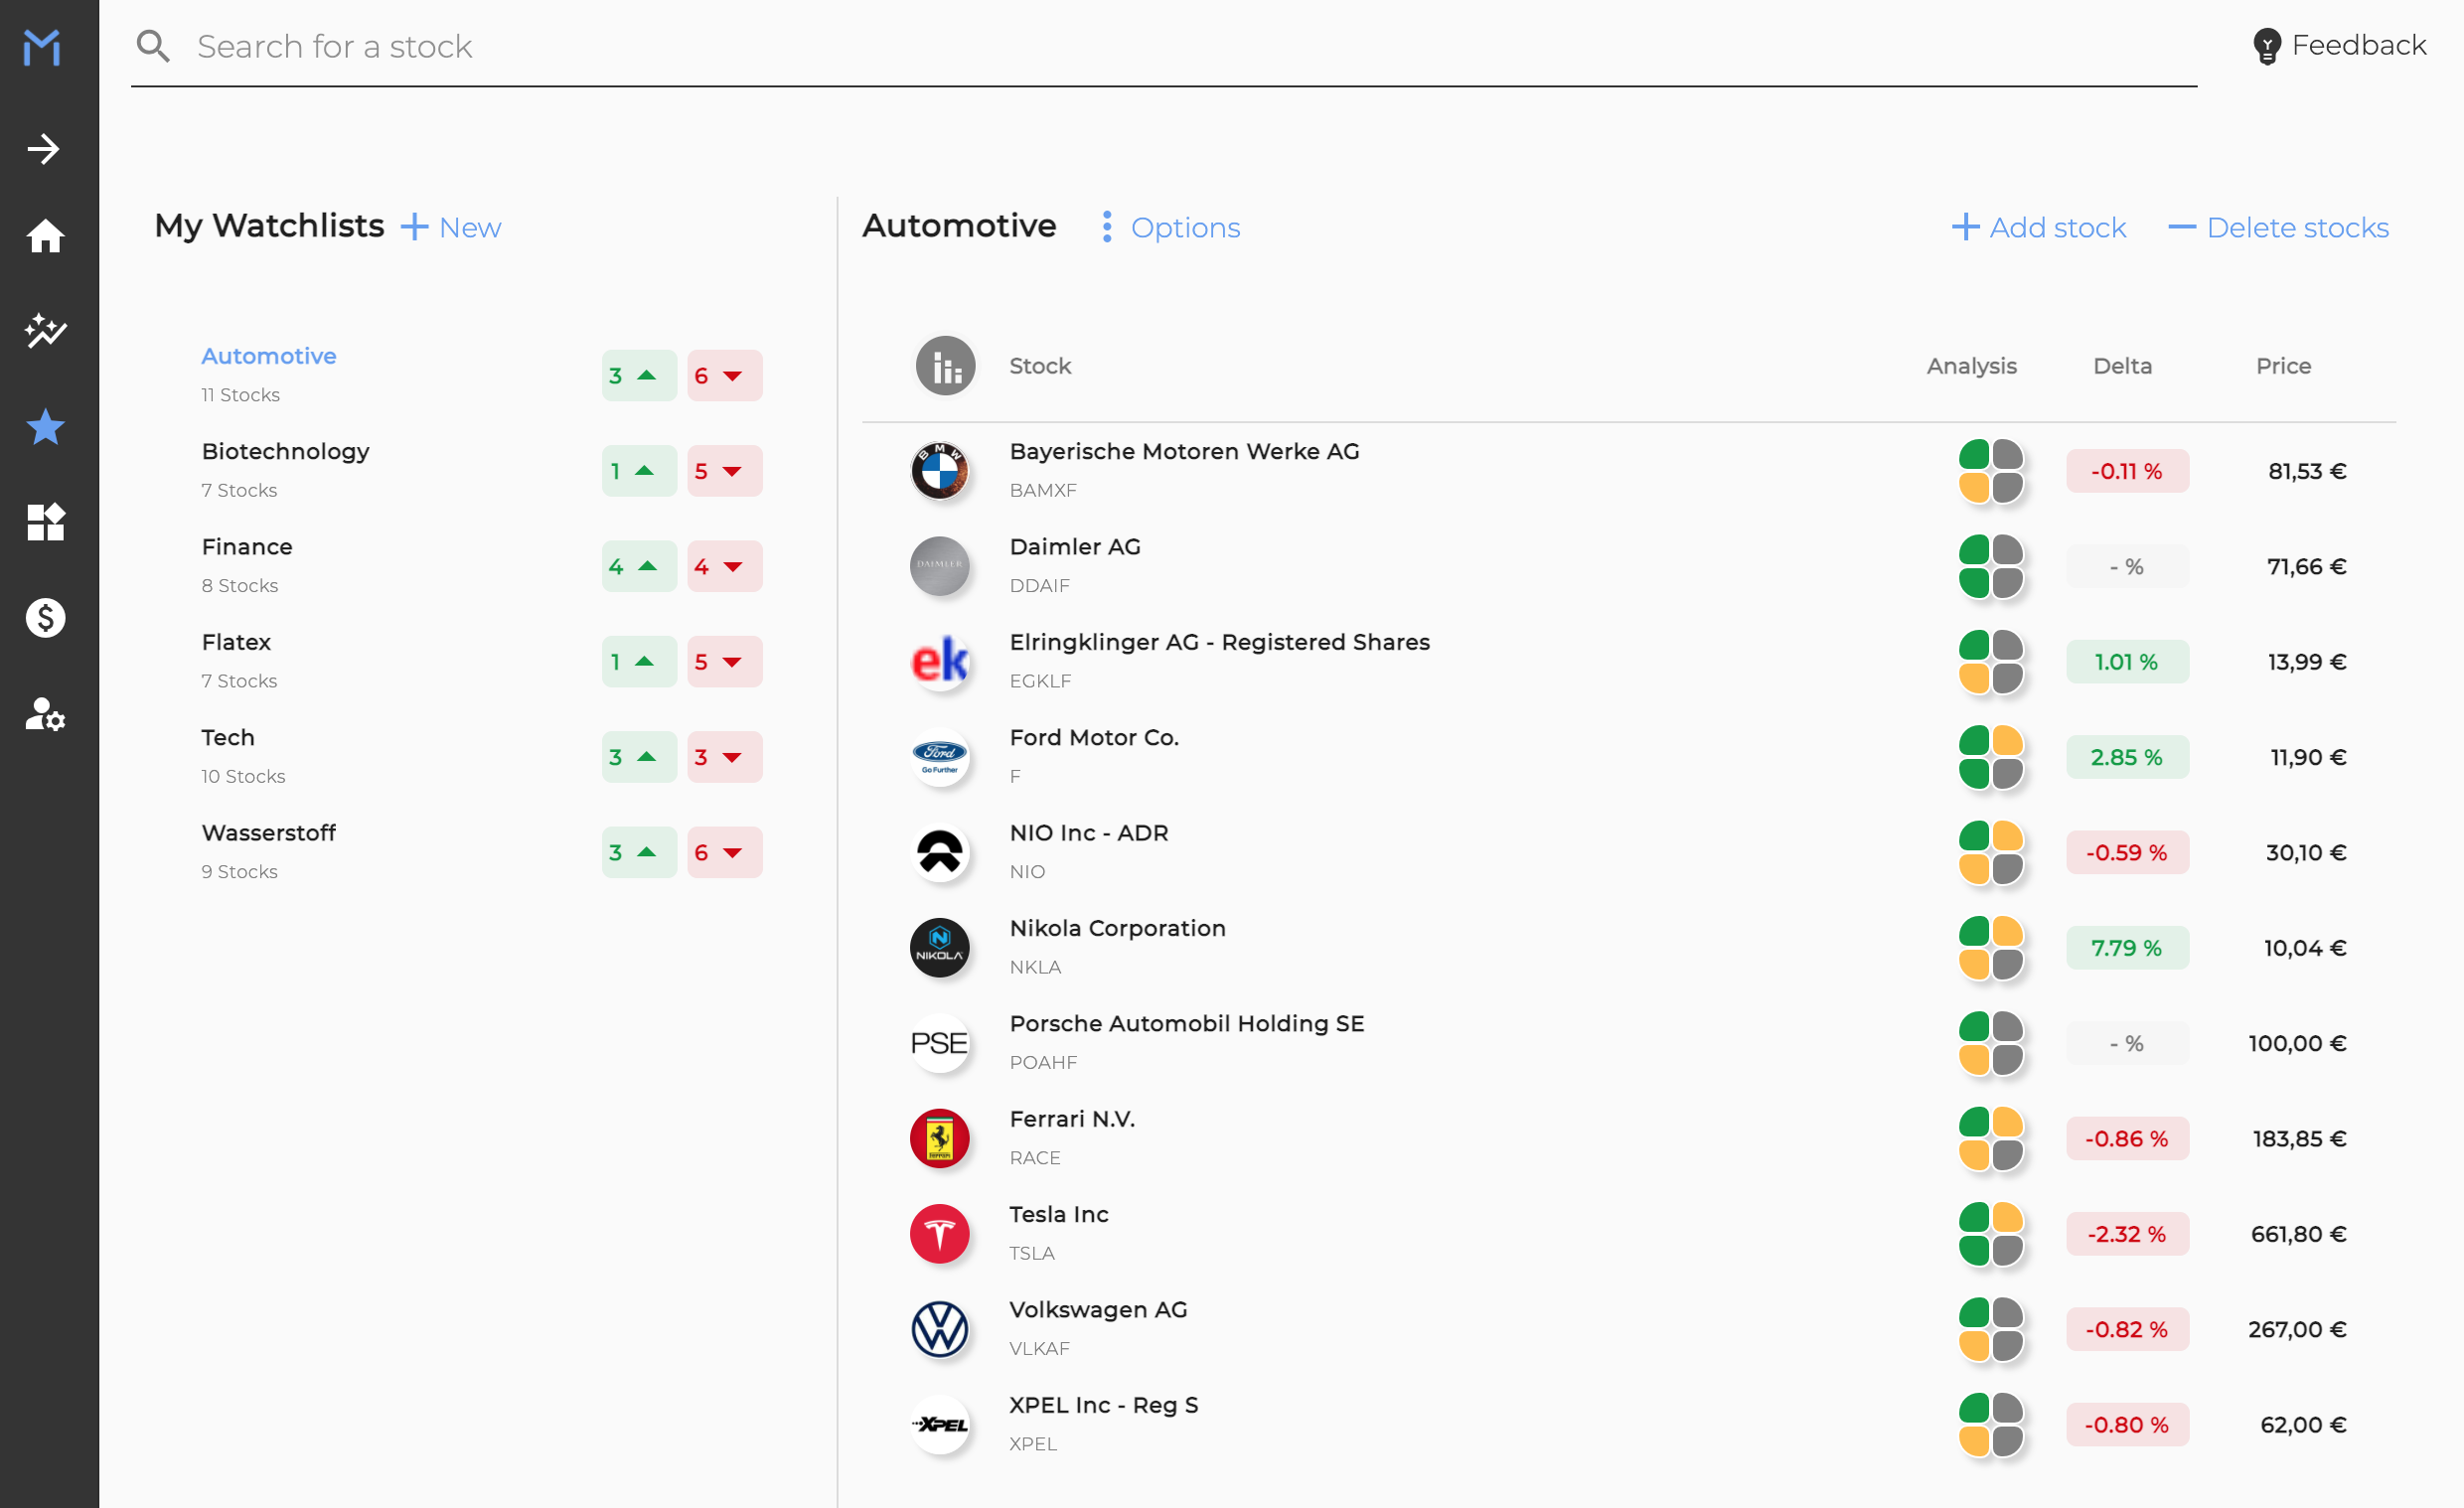Open the Feedback link

point(2339,45)
